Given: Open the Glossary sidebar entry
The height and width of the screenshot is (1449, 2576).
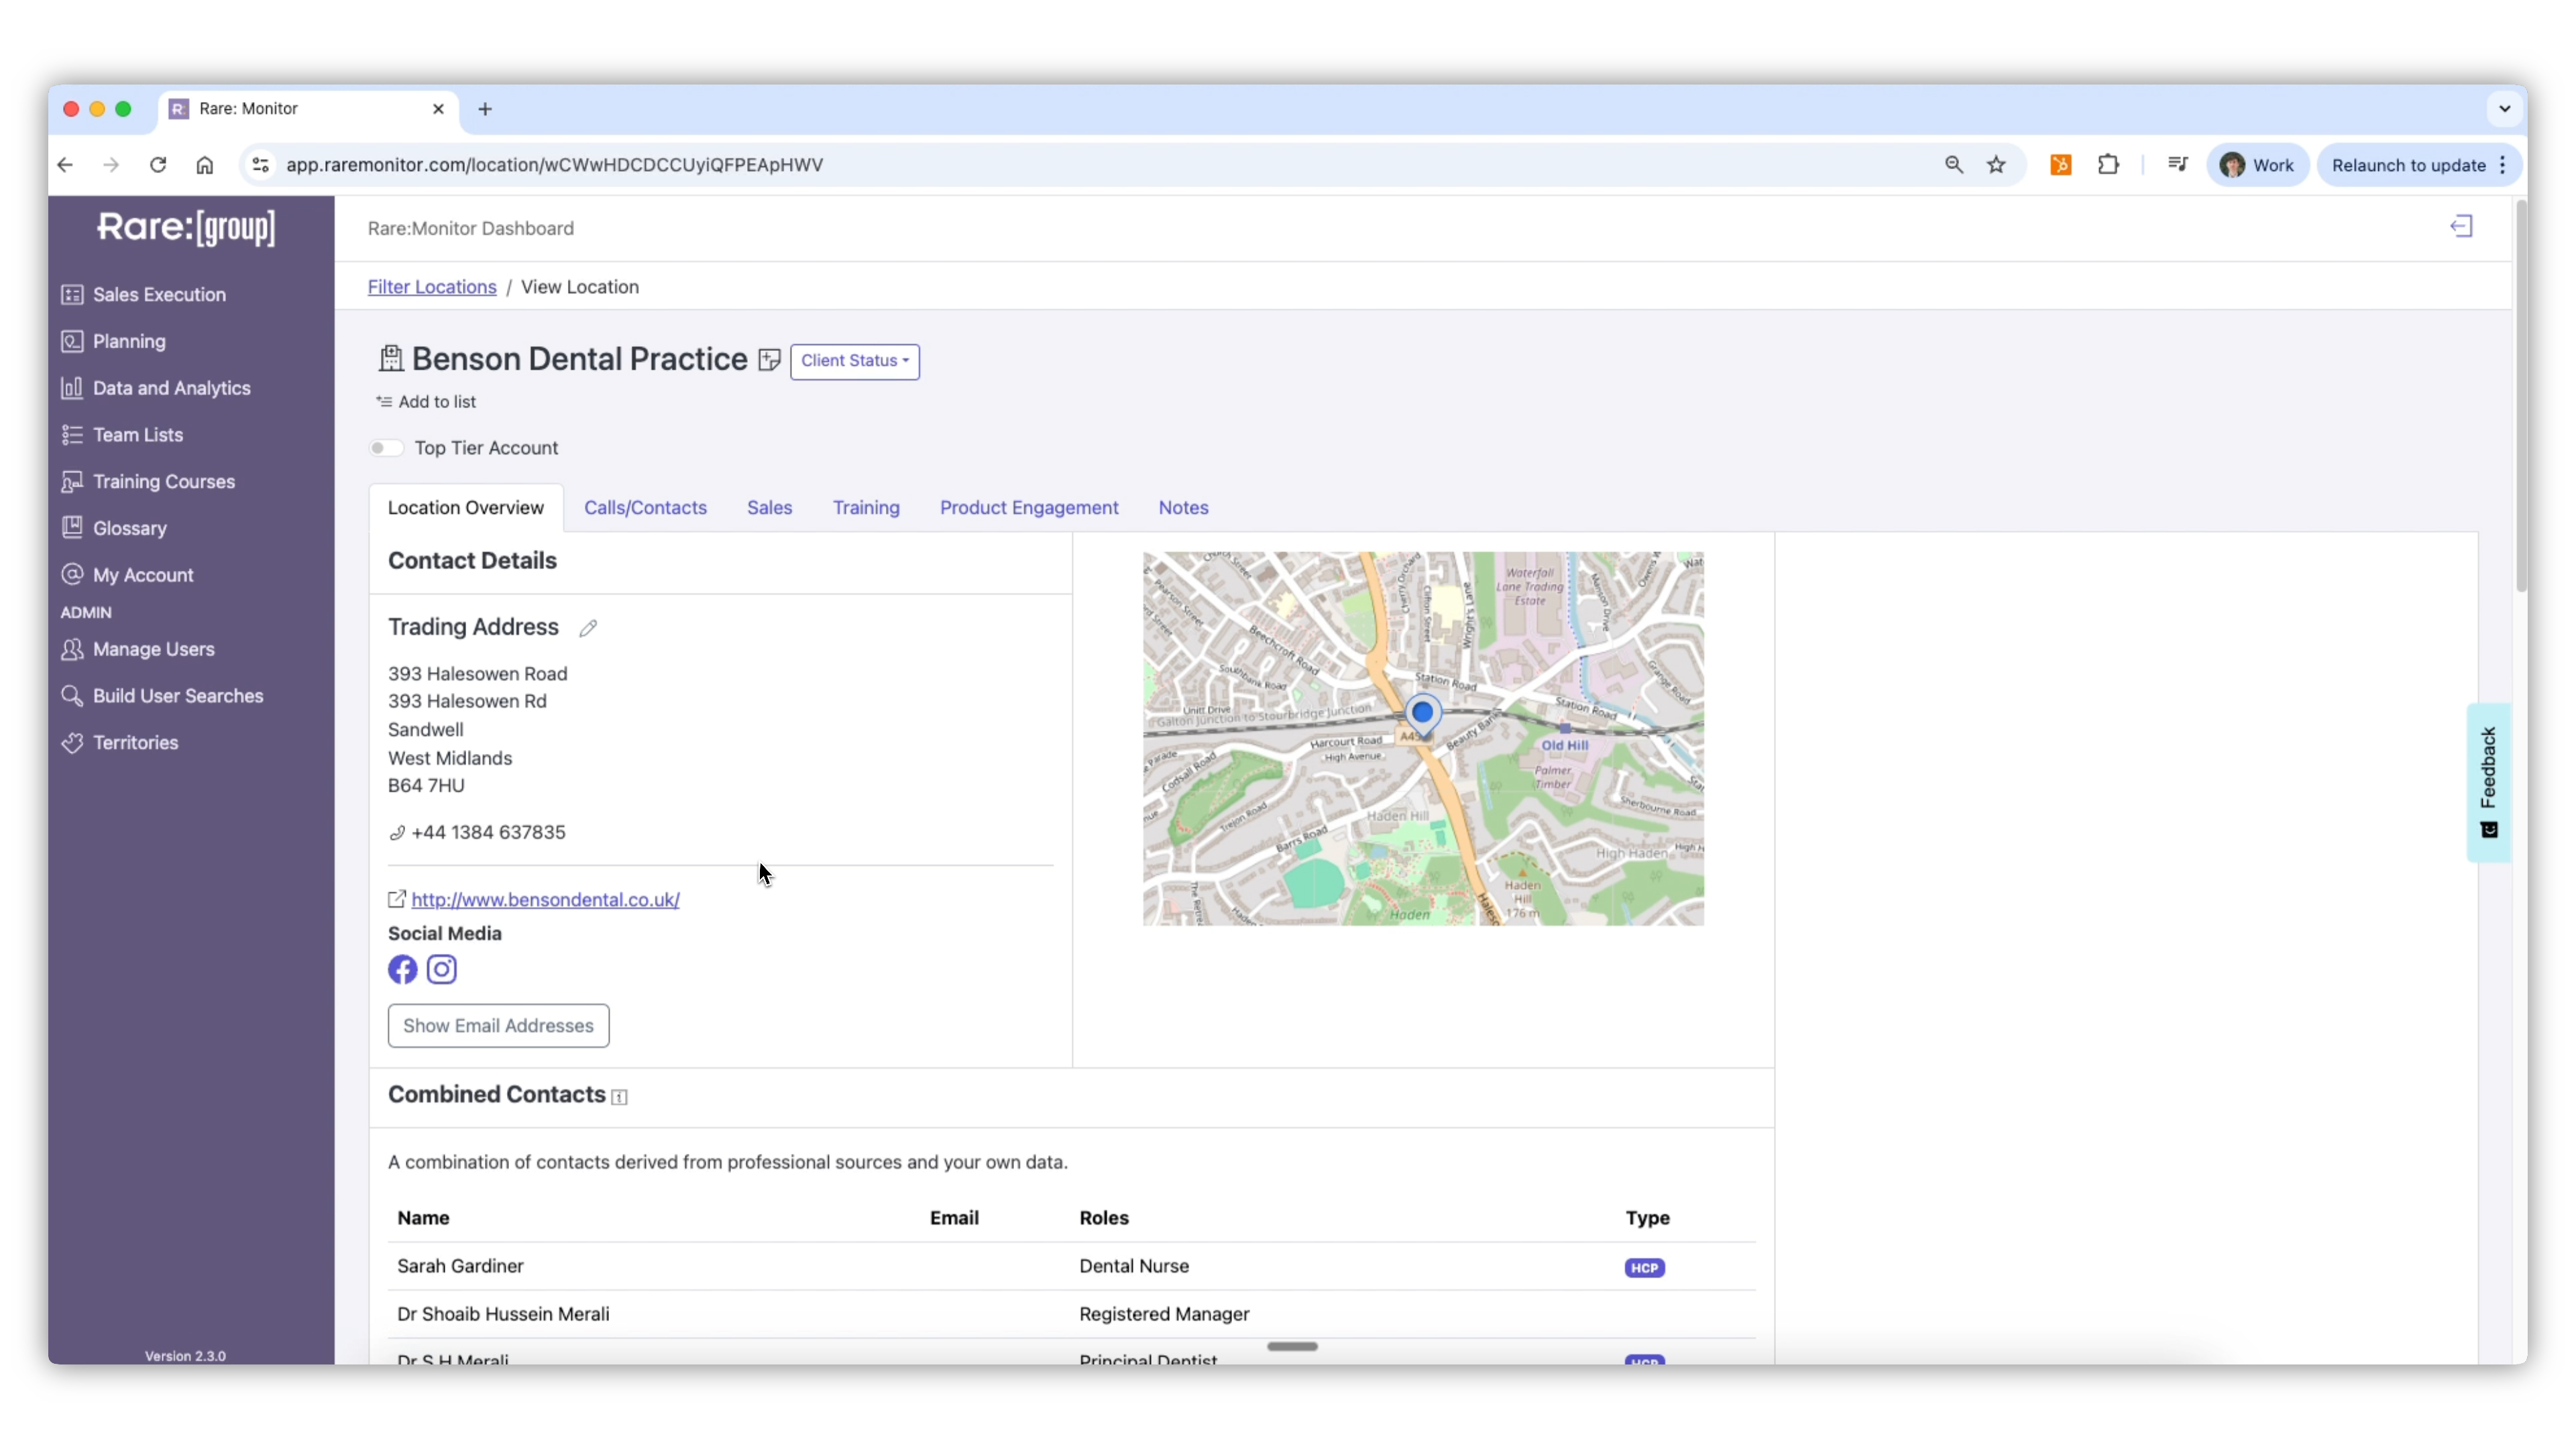Looking at the screenshot, I should coord(113,528).
